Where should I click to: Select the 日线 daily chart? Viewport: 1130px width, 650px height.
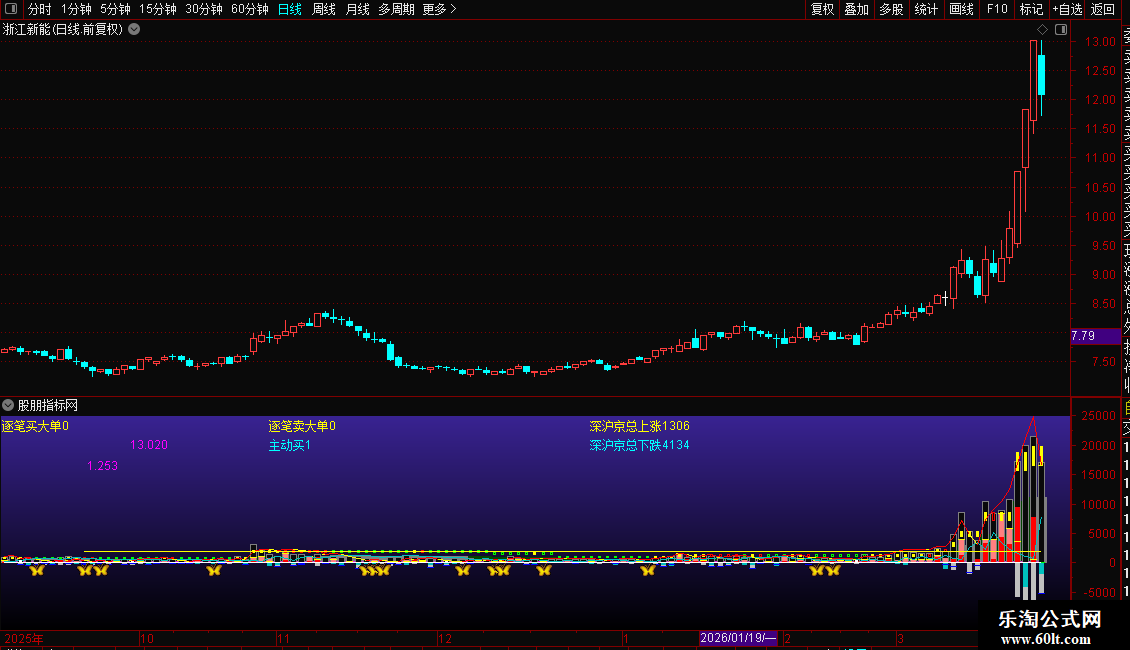[290, 9]
